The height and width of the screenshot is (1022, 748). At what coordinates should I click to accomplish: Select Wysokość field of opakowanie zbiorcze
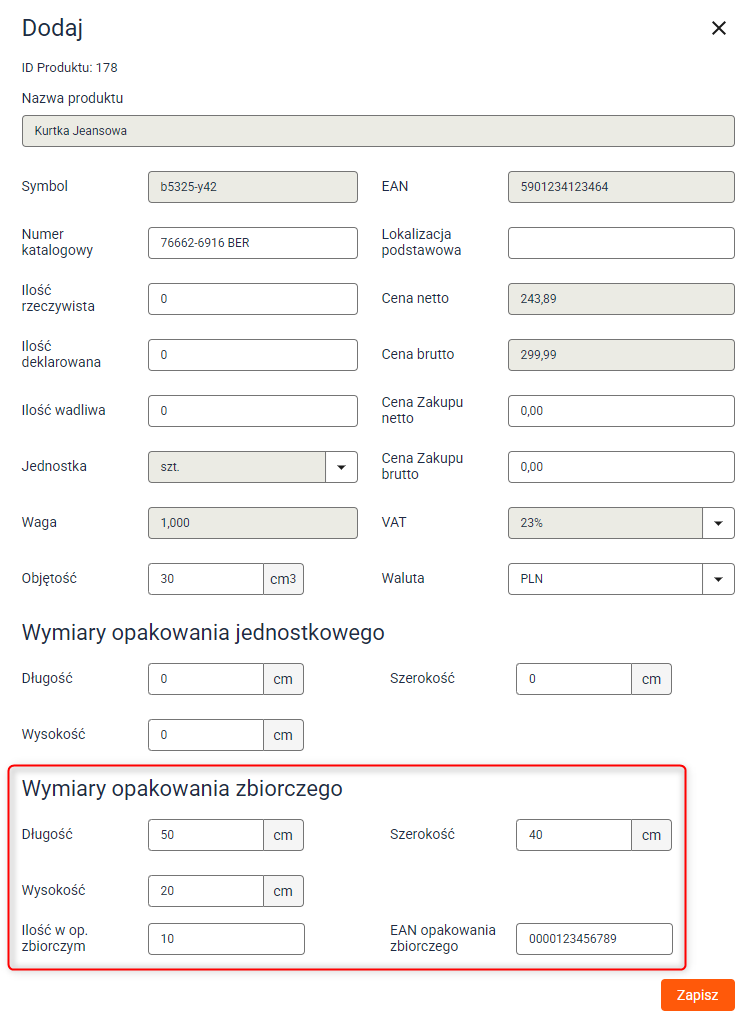pyautogui.click(x=206, y=891)
